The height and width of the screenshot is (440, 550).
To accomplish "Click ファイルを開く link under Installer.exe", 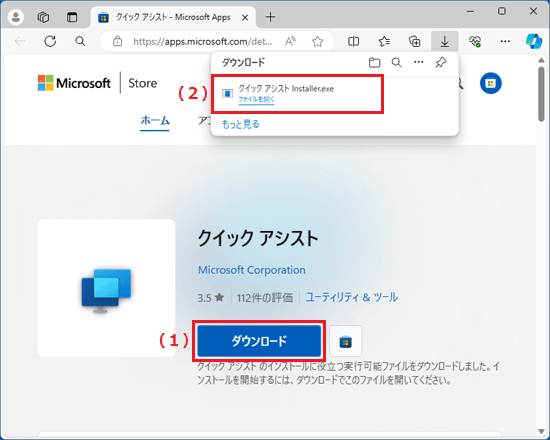I will pos(256,99).
